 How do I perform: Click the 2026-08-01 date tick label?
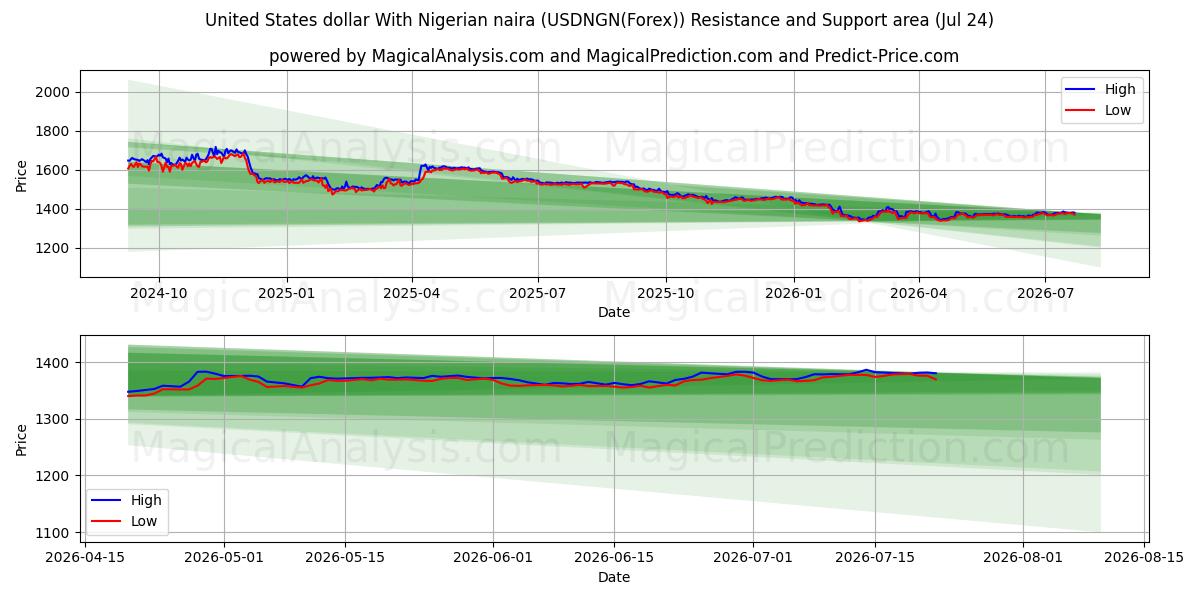pyautogui.click(x=1023, y=558)
